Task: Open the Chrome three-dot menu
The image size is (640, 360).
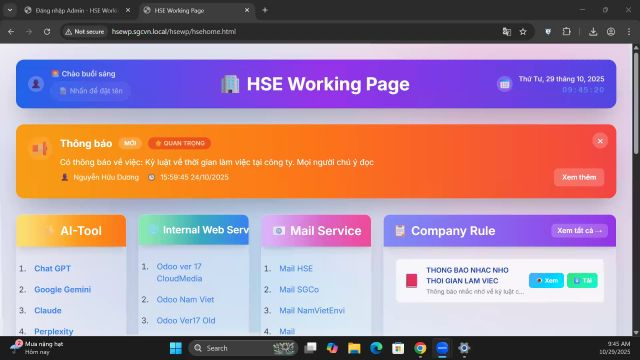Action: point(629,31)
